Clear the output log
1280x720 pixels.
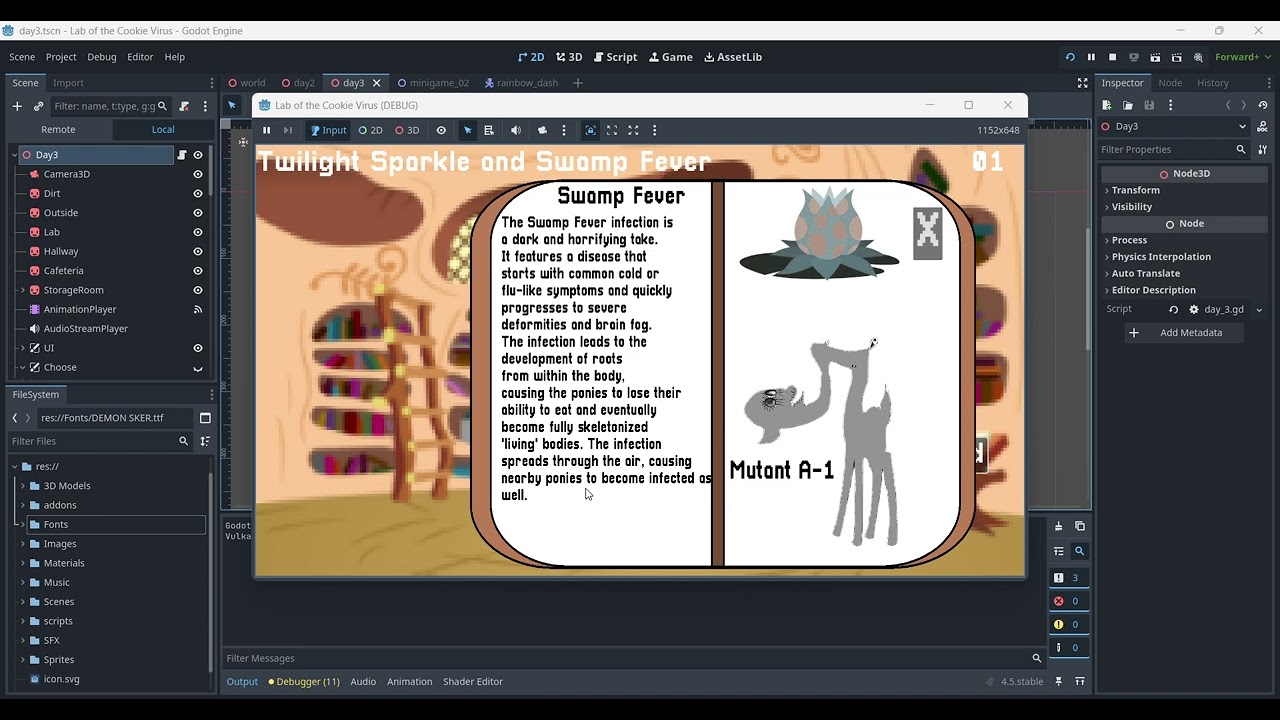click(x=1059, y=526)
